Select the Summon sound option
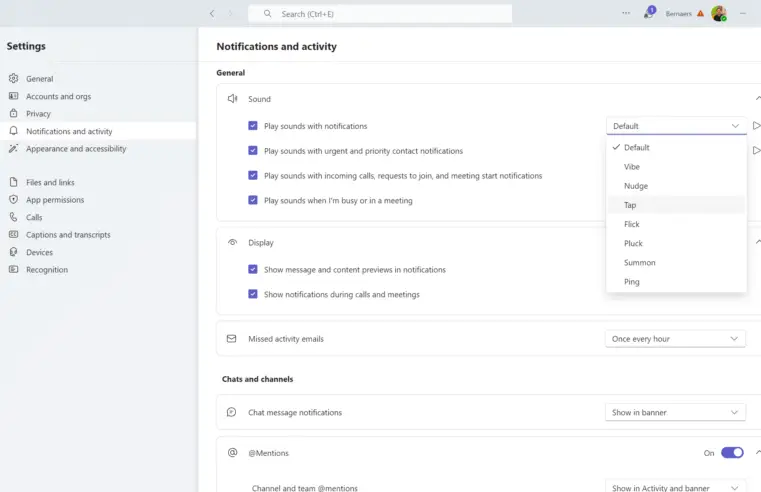The width and height of the screenshot is (761, 492). (677, 262)
